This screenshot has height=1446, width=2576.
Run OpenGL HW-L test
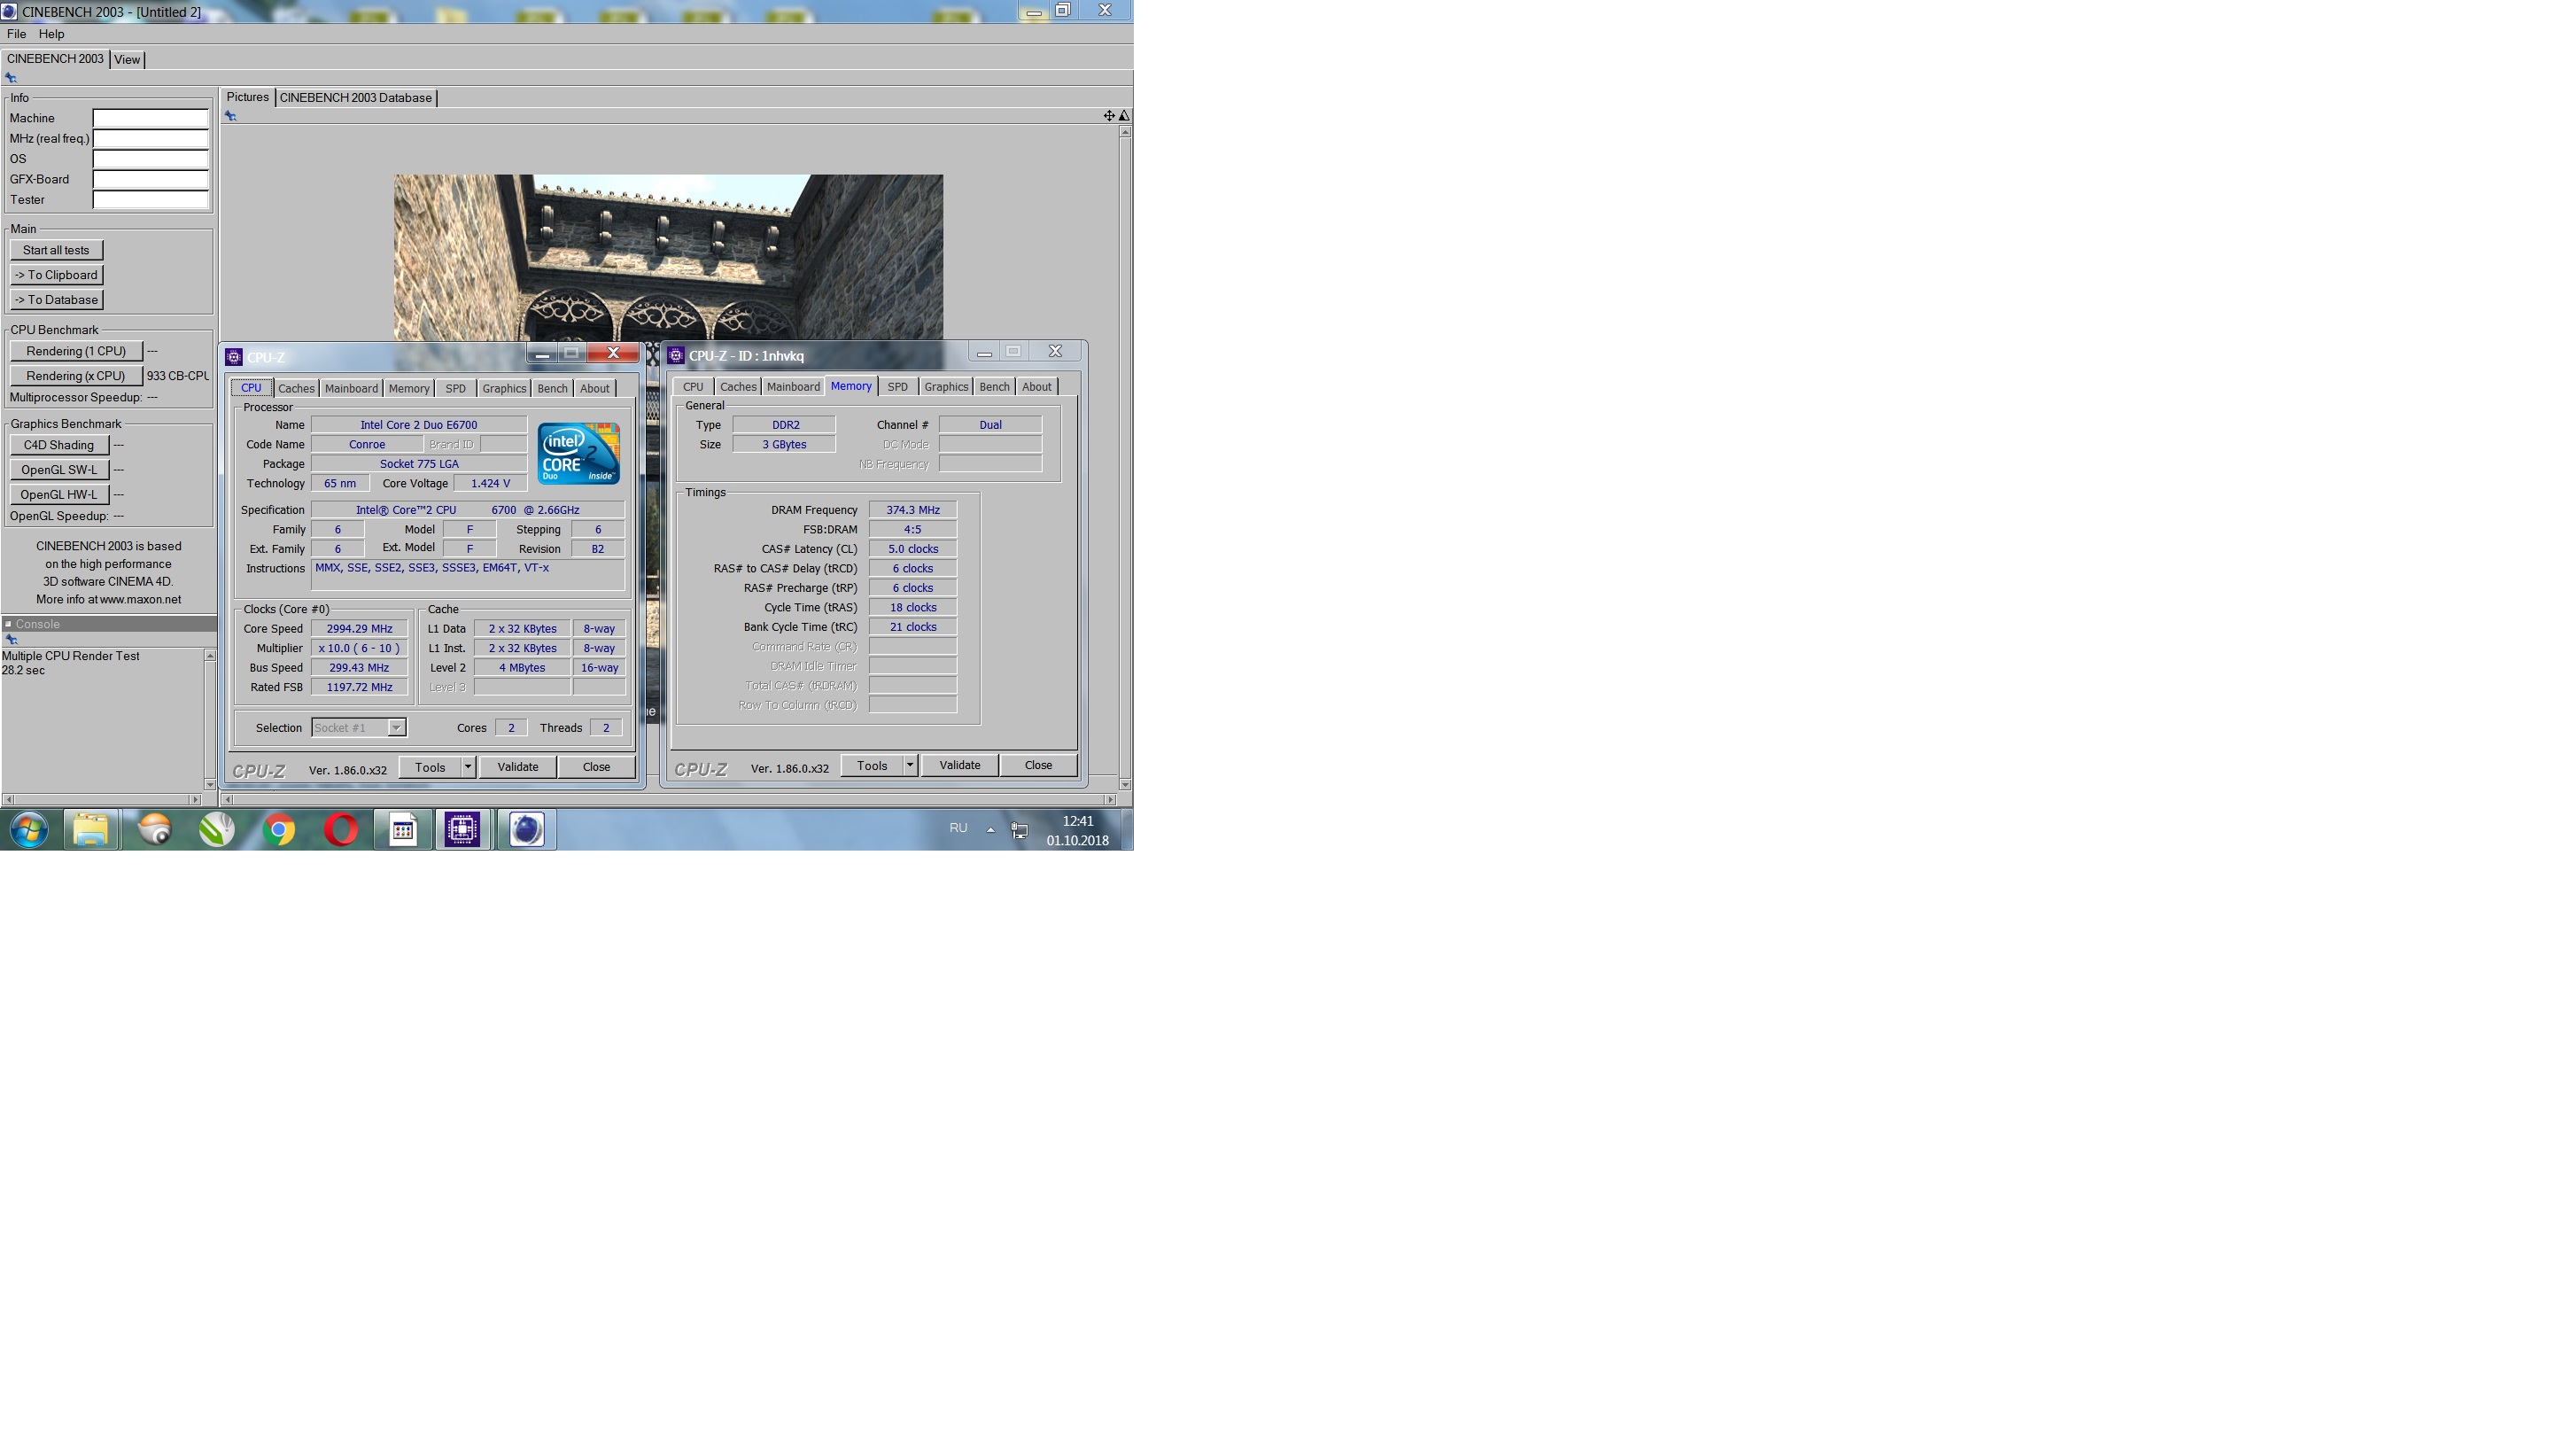(59, 495)
